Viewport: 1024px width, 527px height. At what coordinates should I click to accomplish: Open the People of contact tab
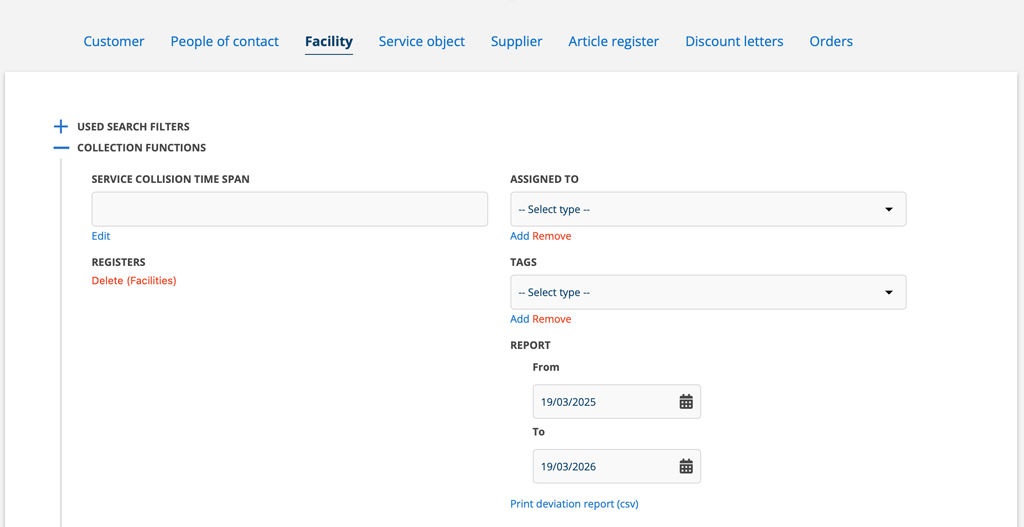tap(224, 41)
